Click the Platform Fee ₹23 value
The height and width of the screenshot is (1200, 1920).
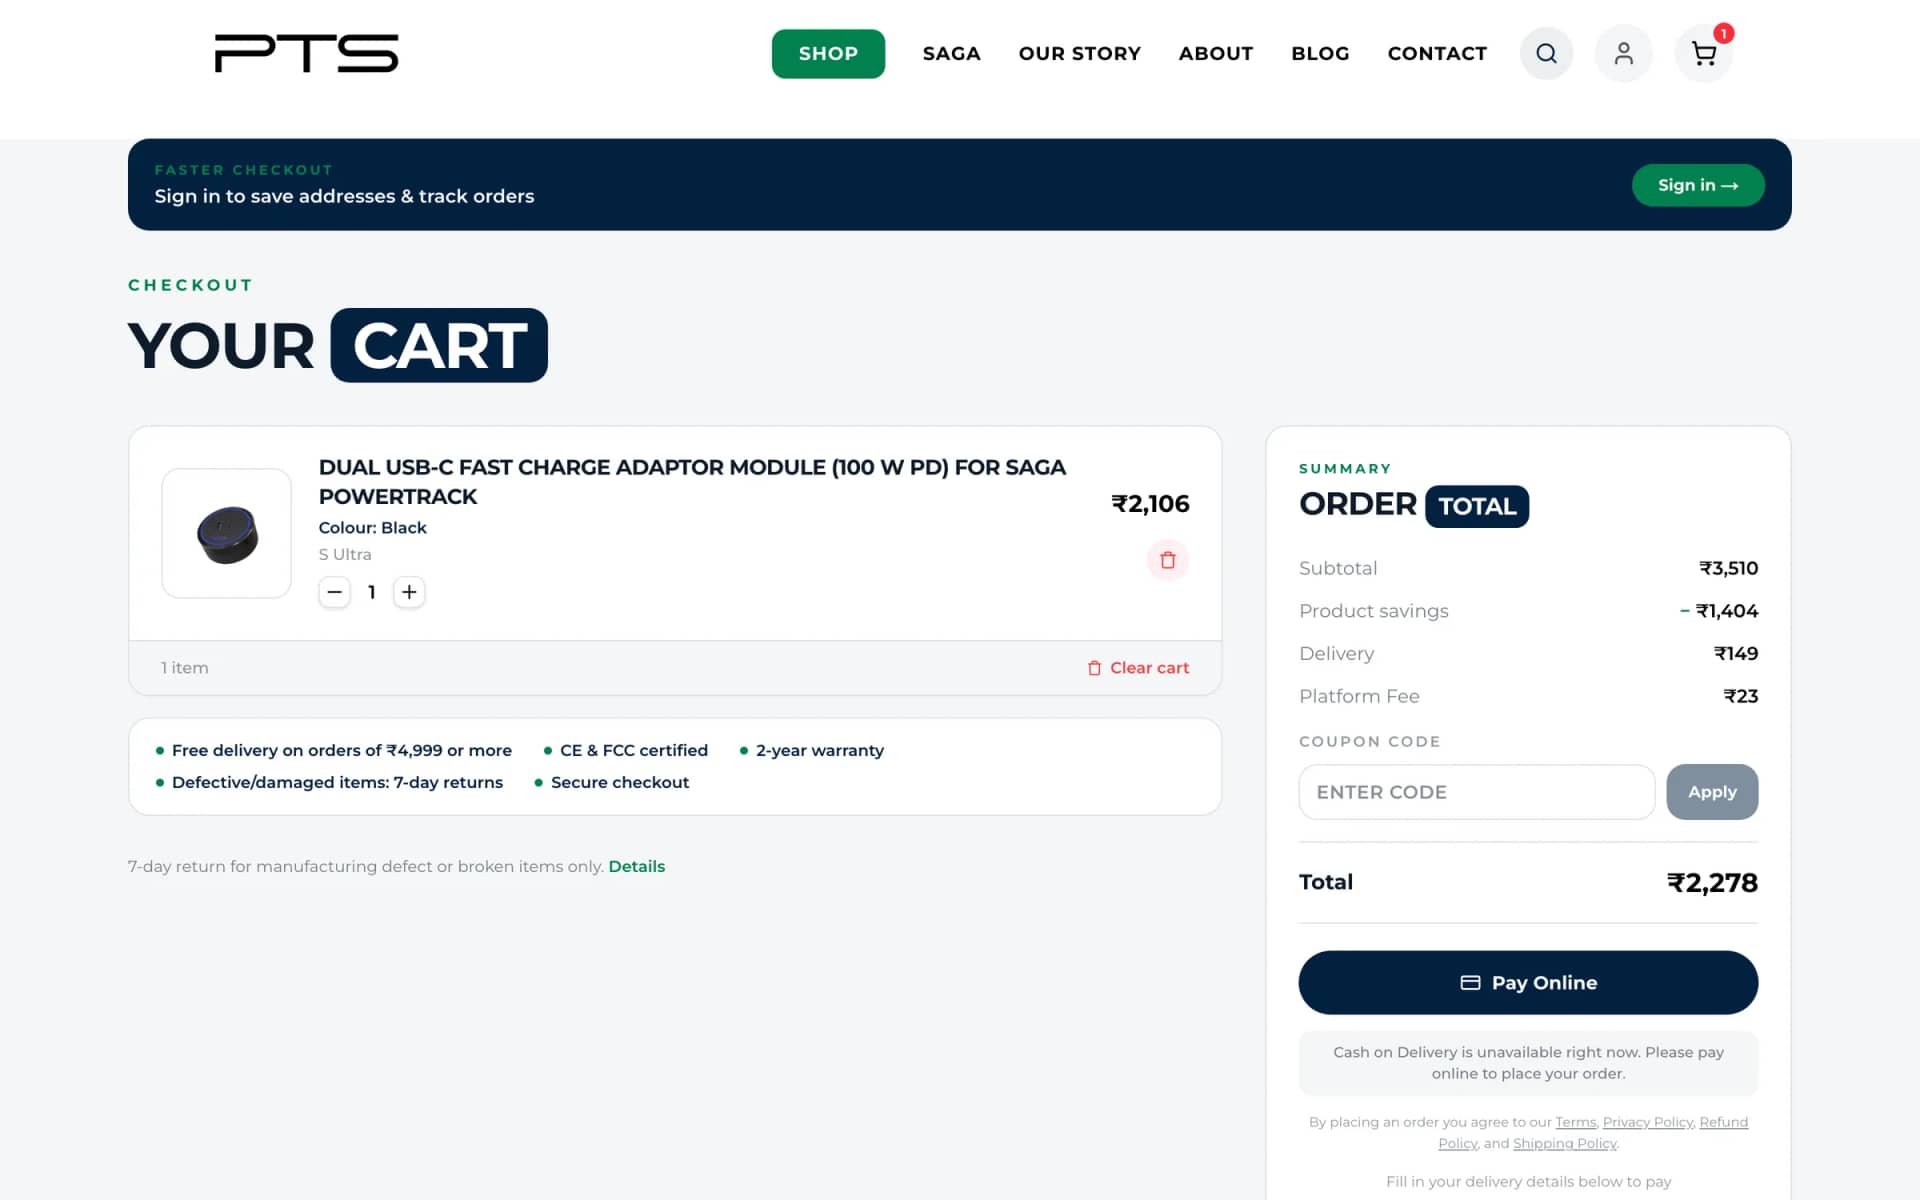click(x=1740, y=696)
